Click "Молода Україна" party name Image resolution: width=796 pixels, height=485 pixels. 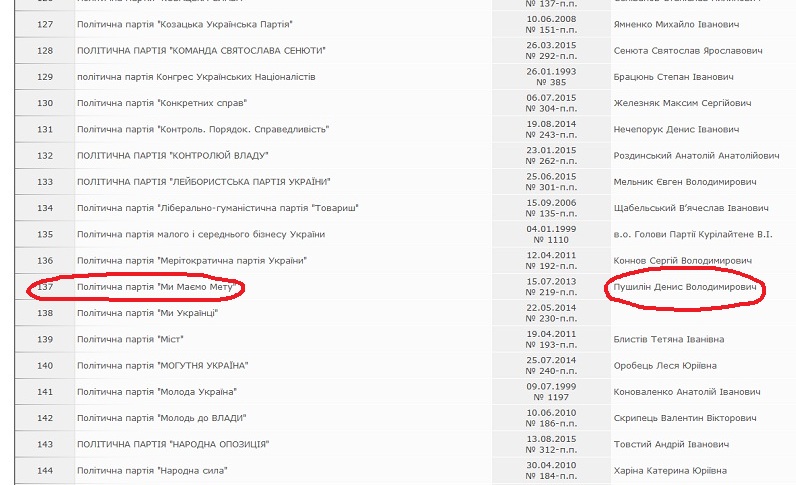tap(157, 391)
